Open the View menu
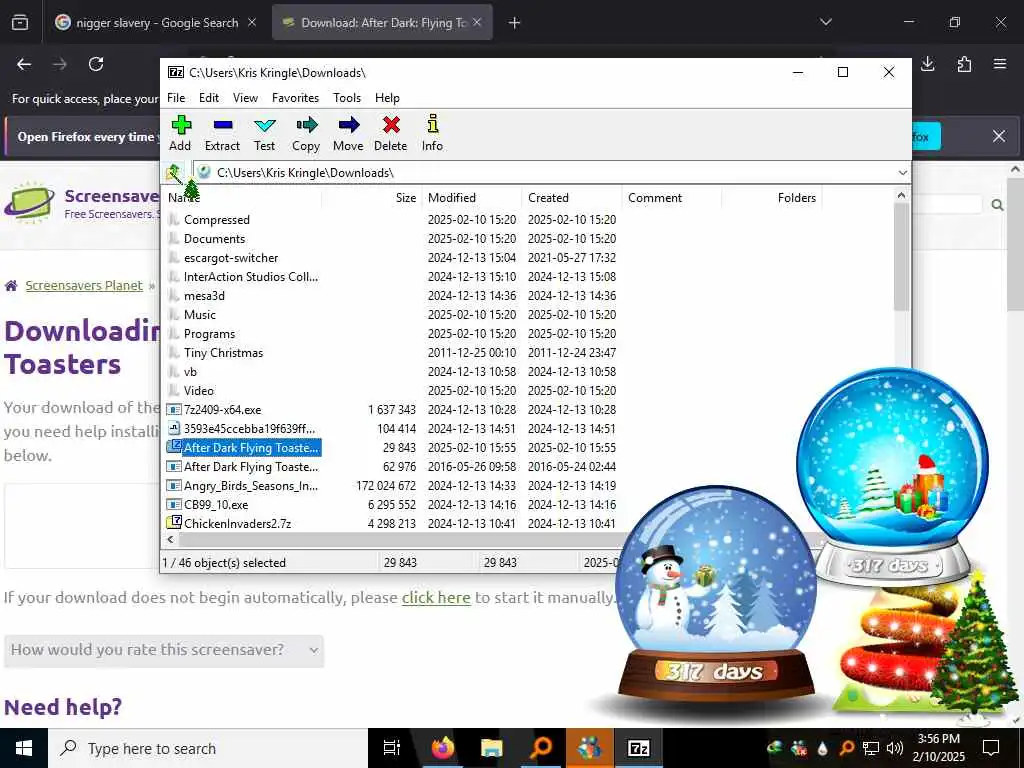 click(x=245, y=97)
